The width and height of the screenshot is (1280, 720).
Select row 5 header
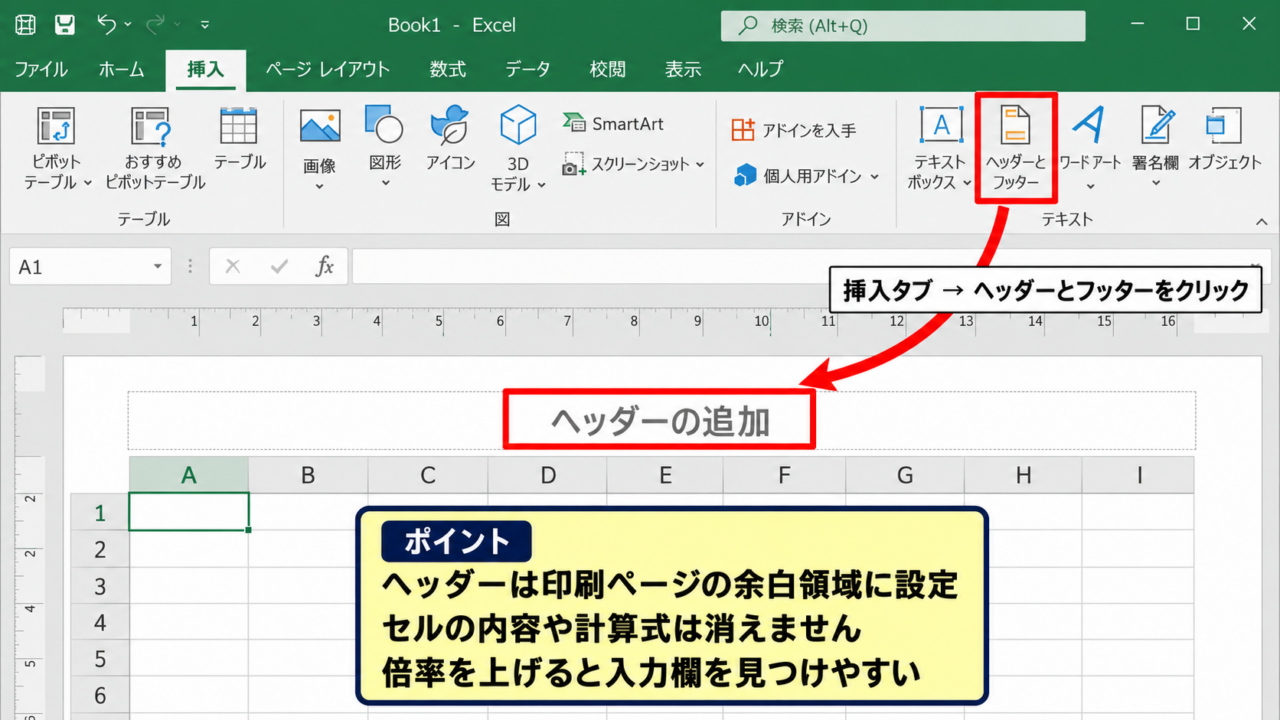(100, 659)
